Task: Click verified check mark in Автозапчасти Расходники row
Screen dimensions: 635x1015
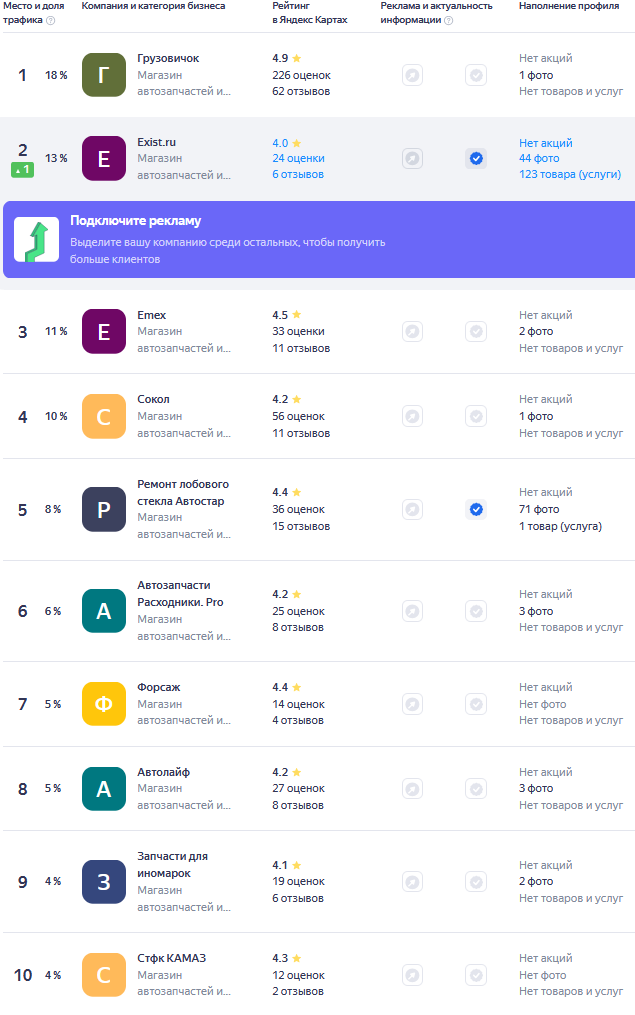Action: pyautogui.click(x=476, y=611)
